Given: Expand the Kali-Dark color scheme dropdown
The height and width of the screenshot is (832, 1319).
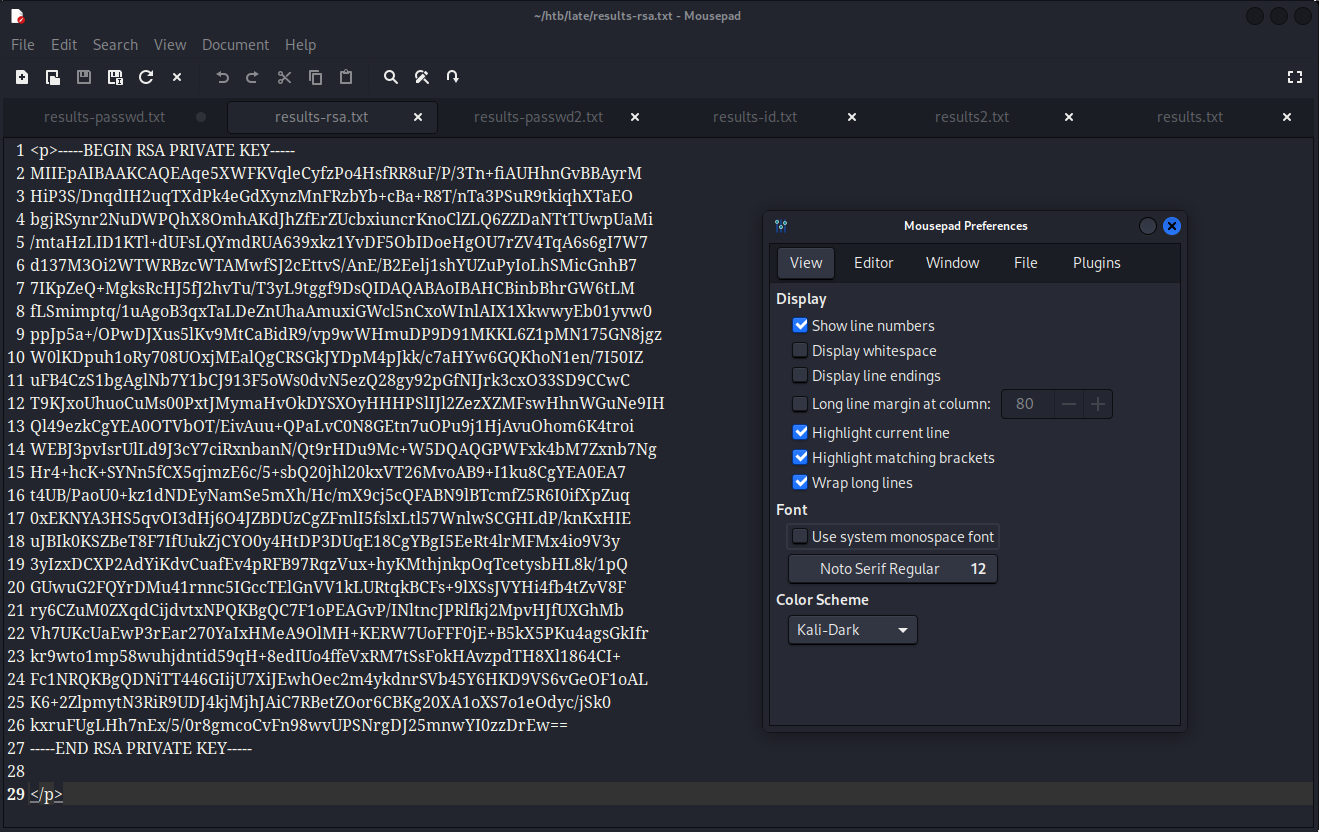Looking at the screenshot, I should [x=852, y=630].
